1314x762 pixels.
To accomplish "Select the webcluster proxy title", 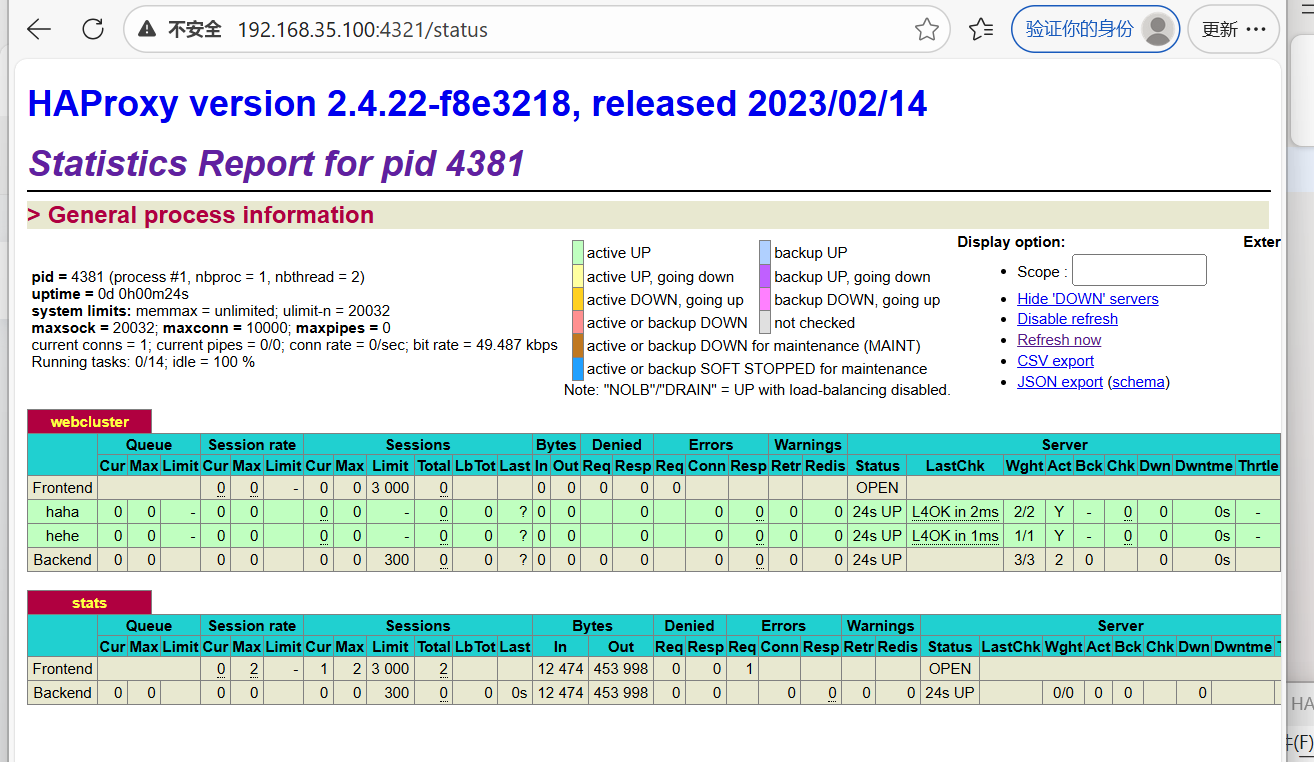I will pos(90,422).
